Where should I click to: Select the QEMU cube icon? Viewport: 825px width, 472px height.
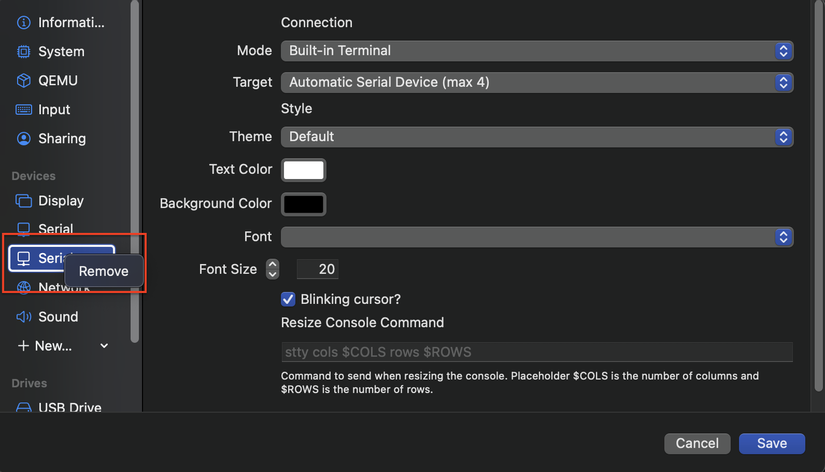point(24,80)
